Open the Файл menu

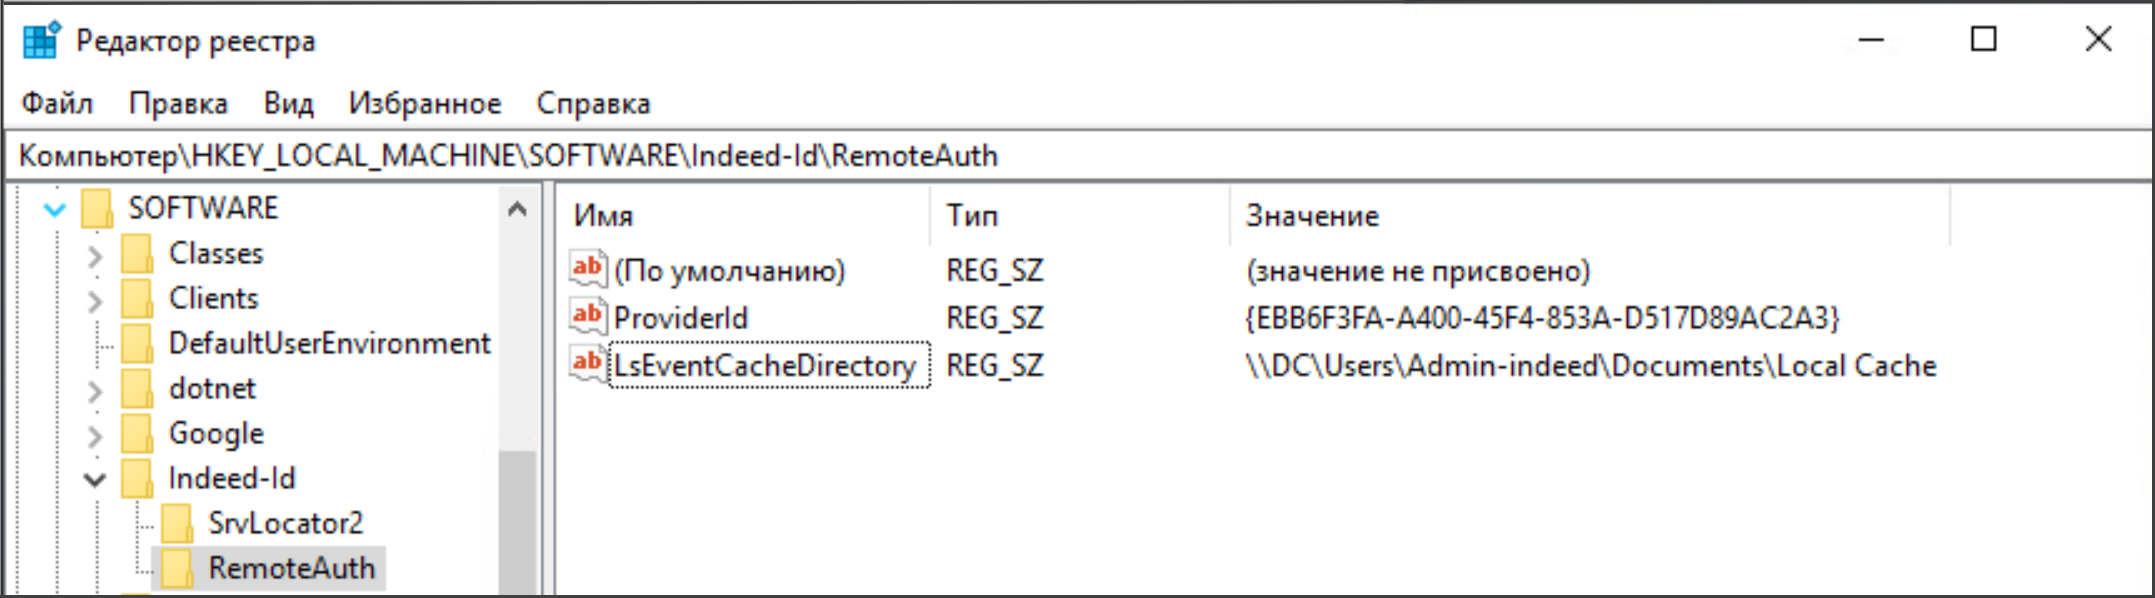(57, 103)
